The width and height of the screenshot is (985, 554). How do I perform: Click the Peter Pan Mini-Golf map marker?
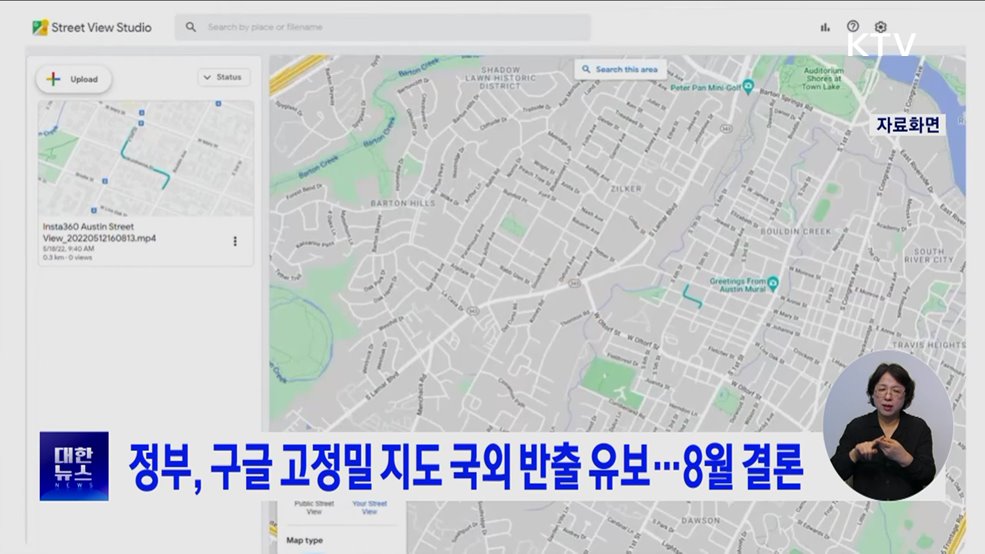point(748,87)
